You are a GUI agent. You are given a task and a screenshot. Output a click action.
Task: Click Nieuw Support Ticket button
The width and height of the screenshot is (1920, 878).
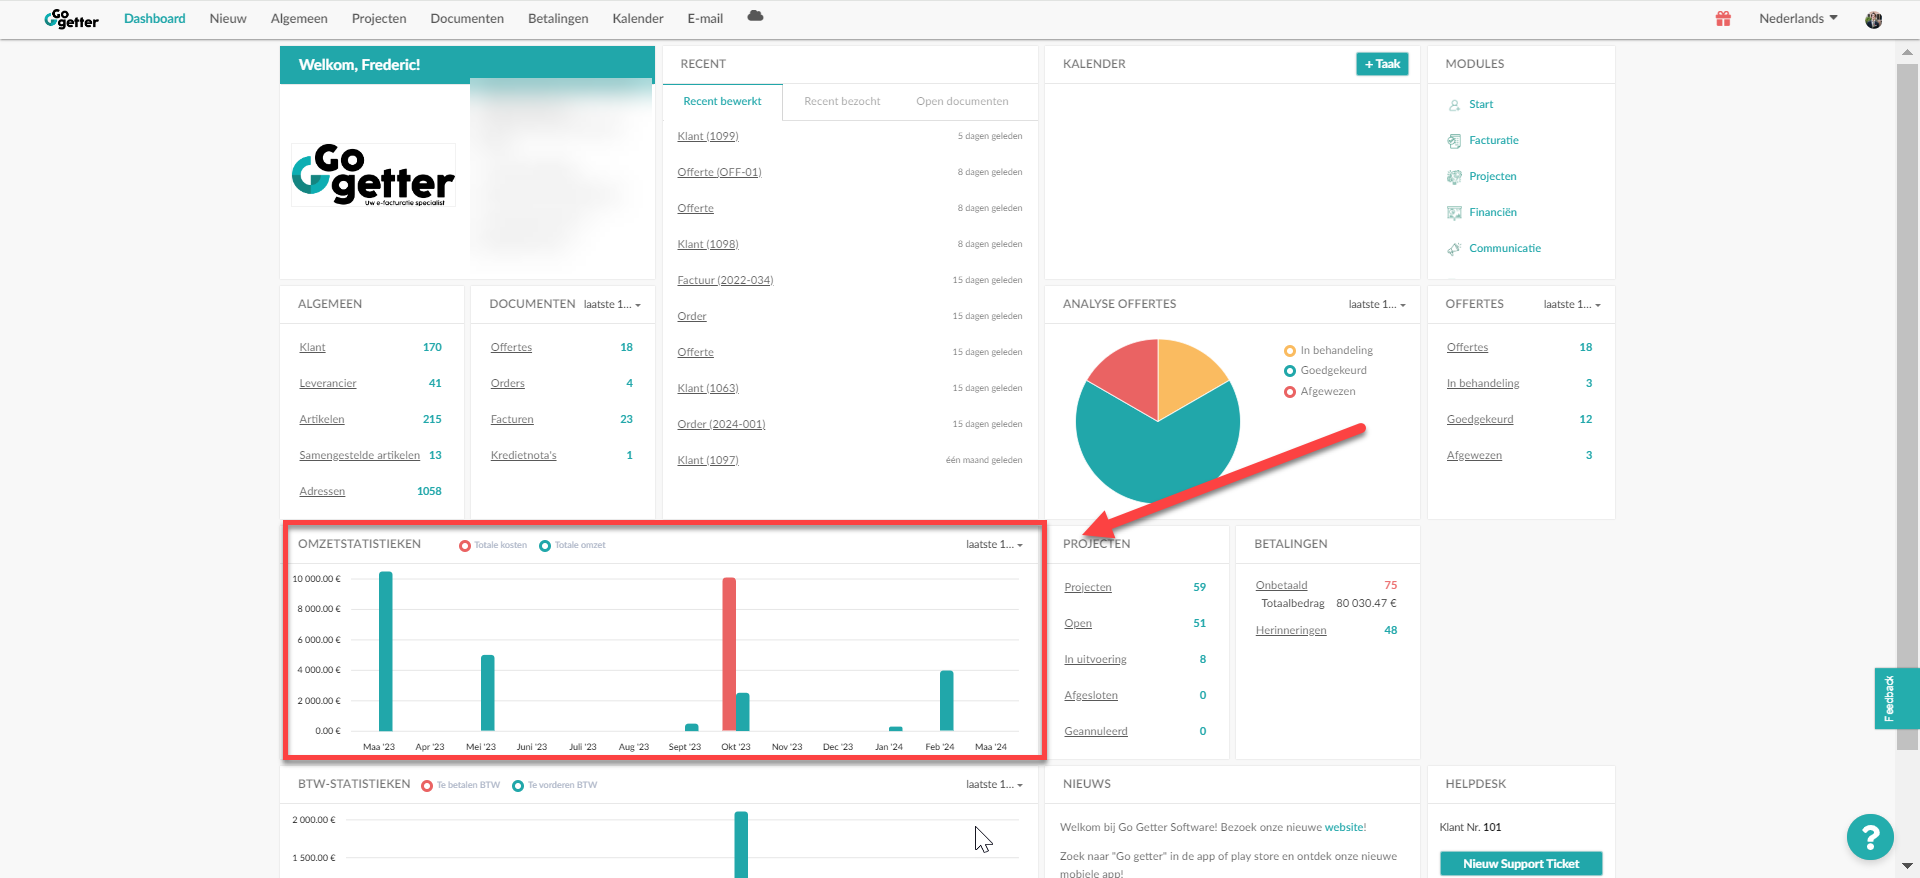click(1521, 864)
